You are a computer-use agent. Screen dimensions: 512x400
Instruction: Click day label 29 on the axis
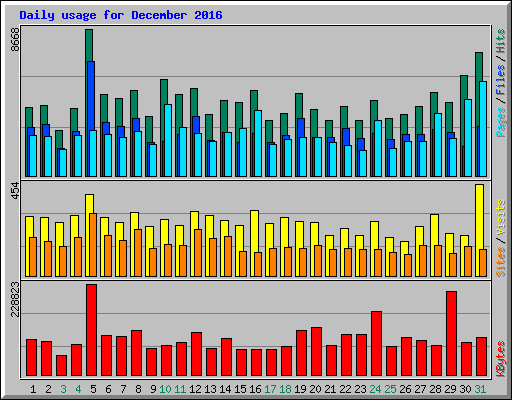pos(450,389)
